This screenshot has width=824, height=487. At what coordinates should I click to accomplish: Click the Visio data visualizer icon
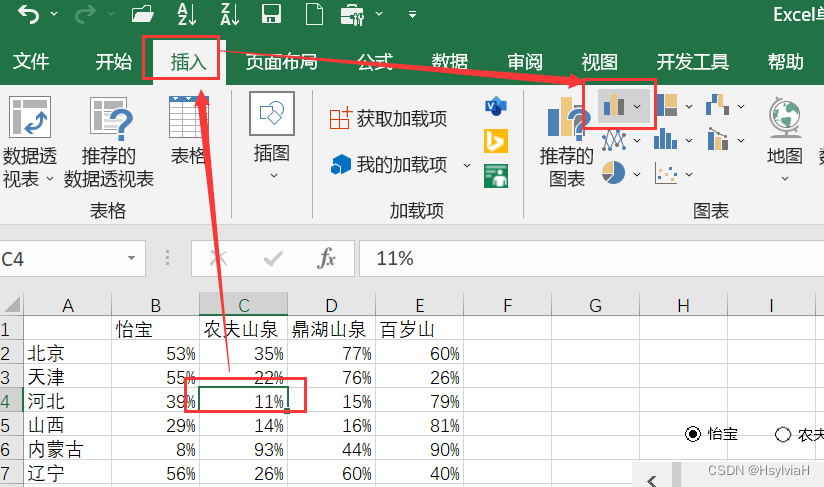[496, 107]
